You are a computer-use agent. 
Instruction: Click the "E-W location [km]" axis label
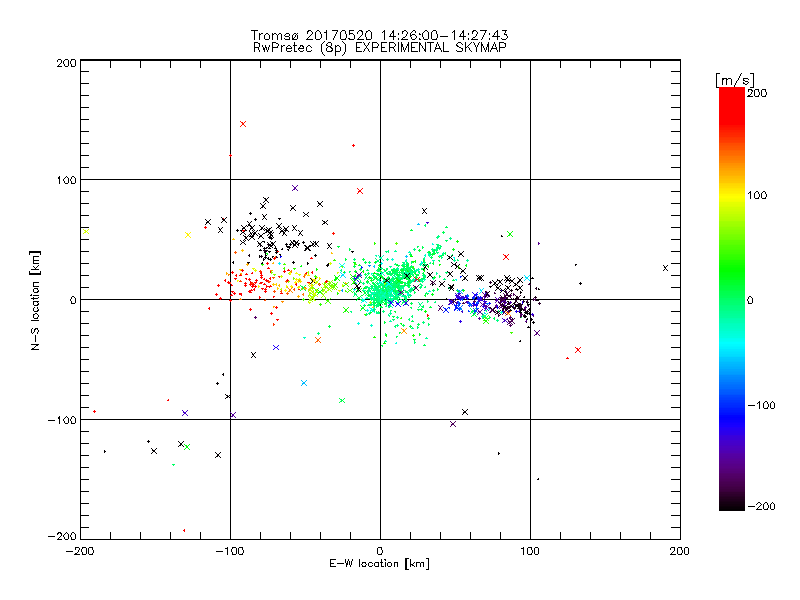point(379,563)
